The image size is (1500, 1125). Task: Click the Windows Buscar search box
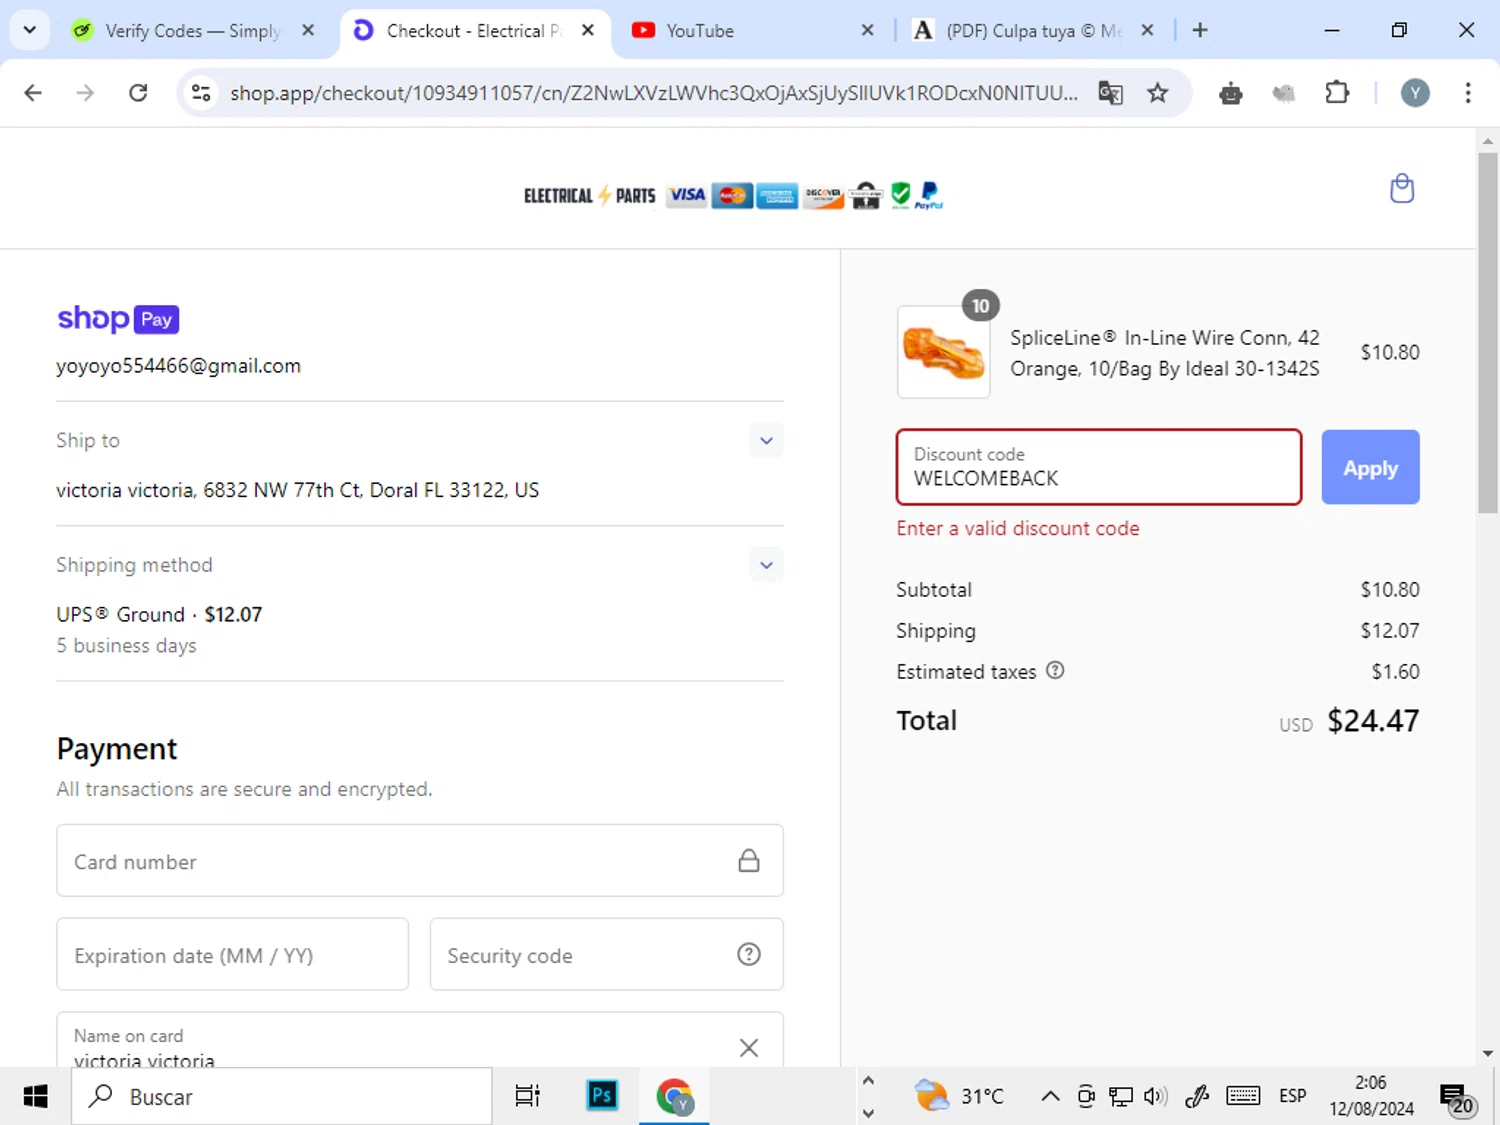[x=282, y=1096]
